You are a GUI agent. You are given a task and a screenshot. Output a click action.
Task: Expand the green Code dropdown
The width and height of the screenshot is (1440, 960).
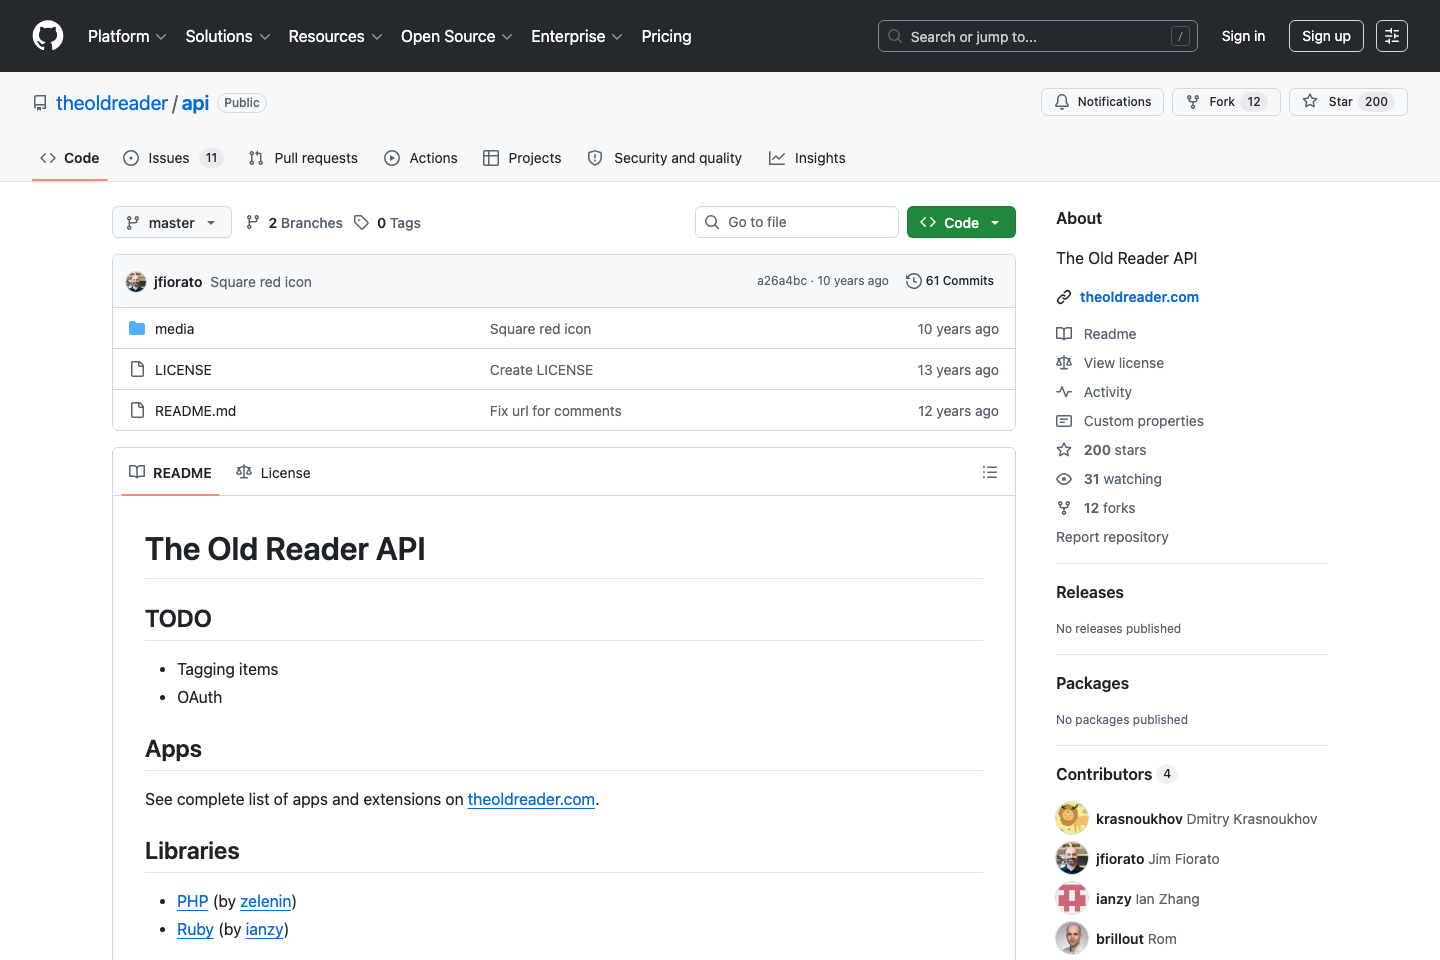(993, 222)
